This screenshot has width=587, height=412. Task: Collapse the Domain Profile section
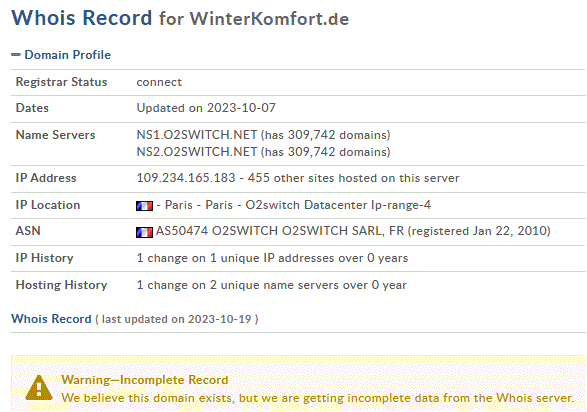[16, 55]
